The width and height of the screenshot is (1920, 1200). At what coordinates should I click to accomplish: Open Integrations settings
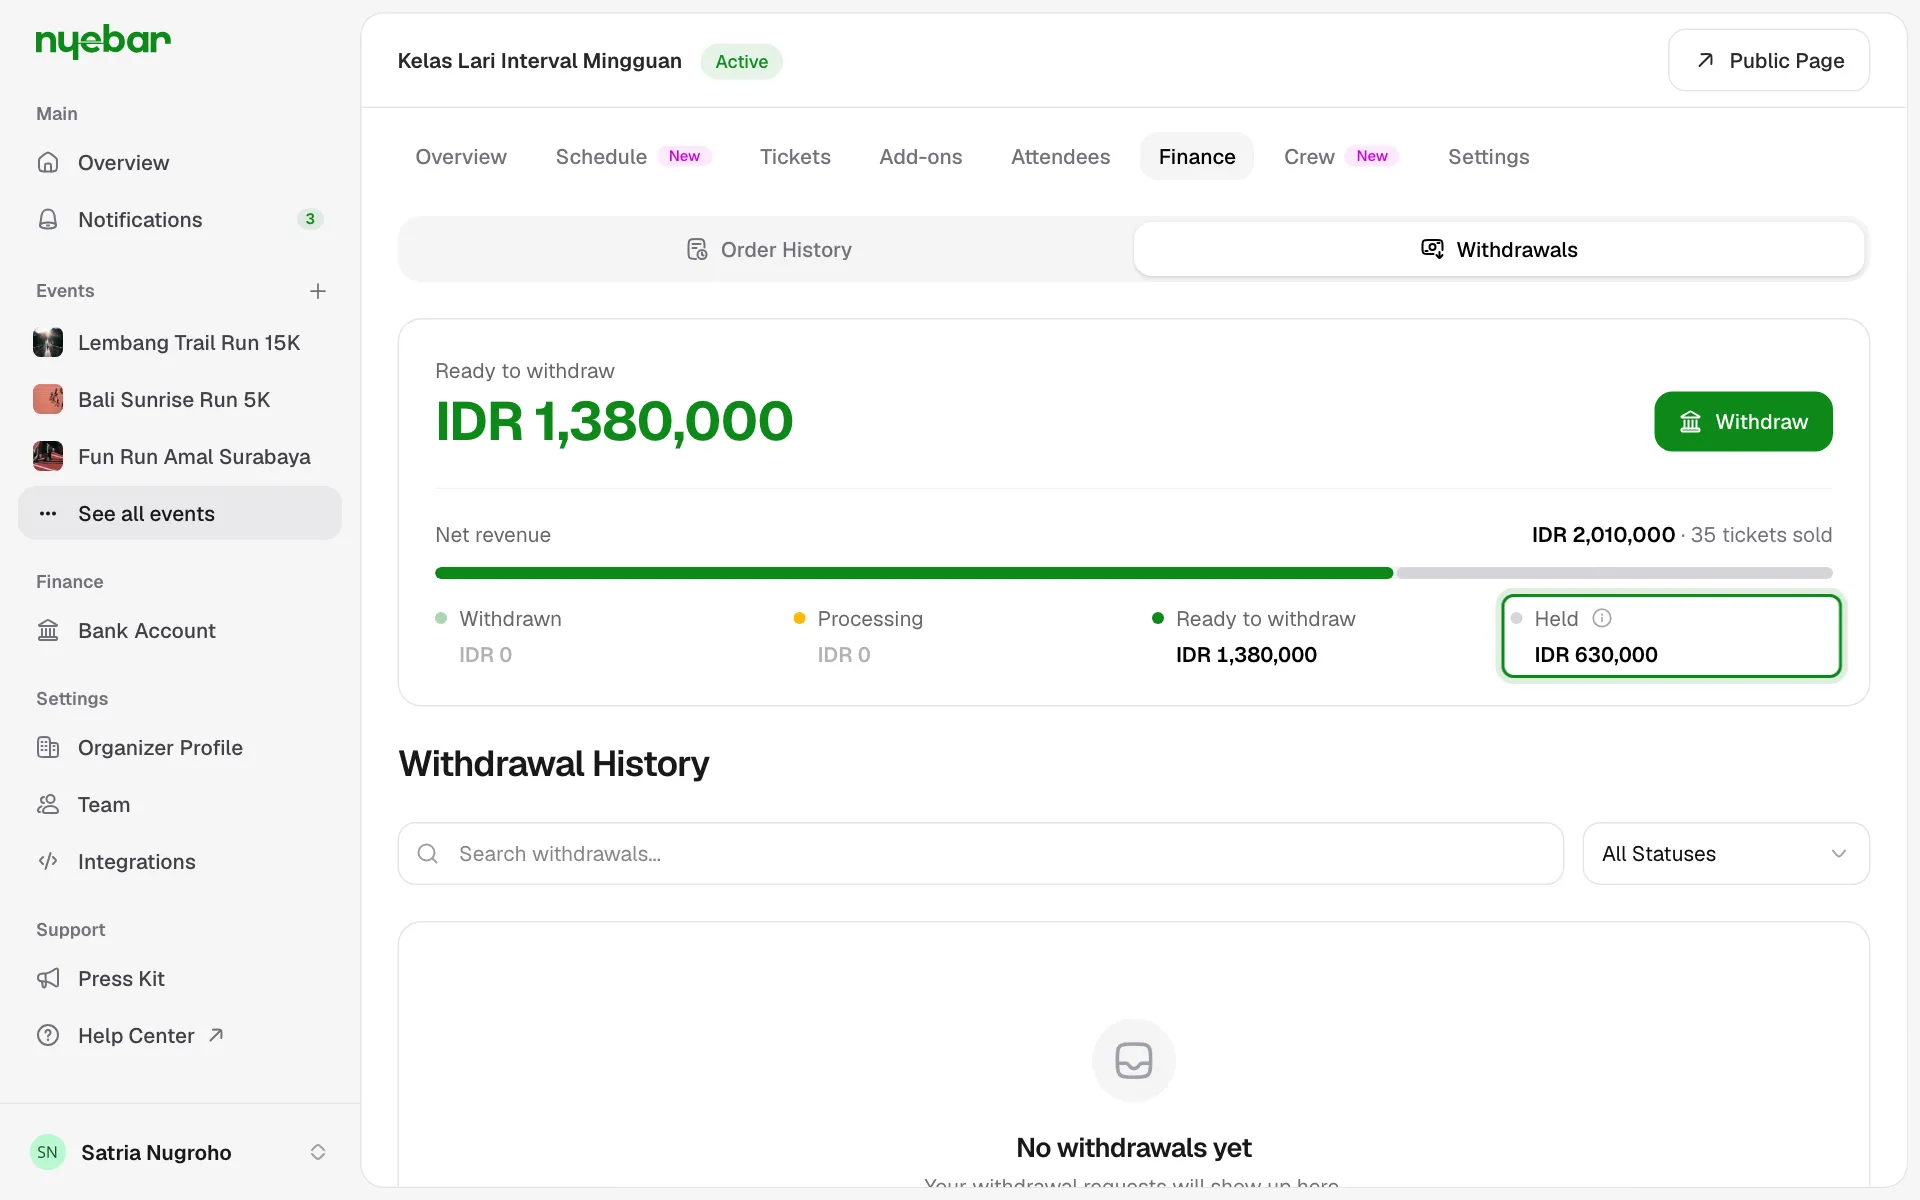180,862
